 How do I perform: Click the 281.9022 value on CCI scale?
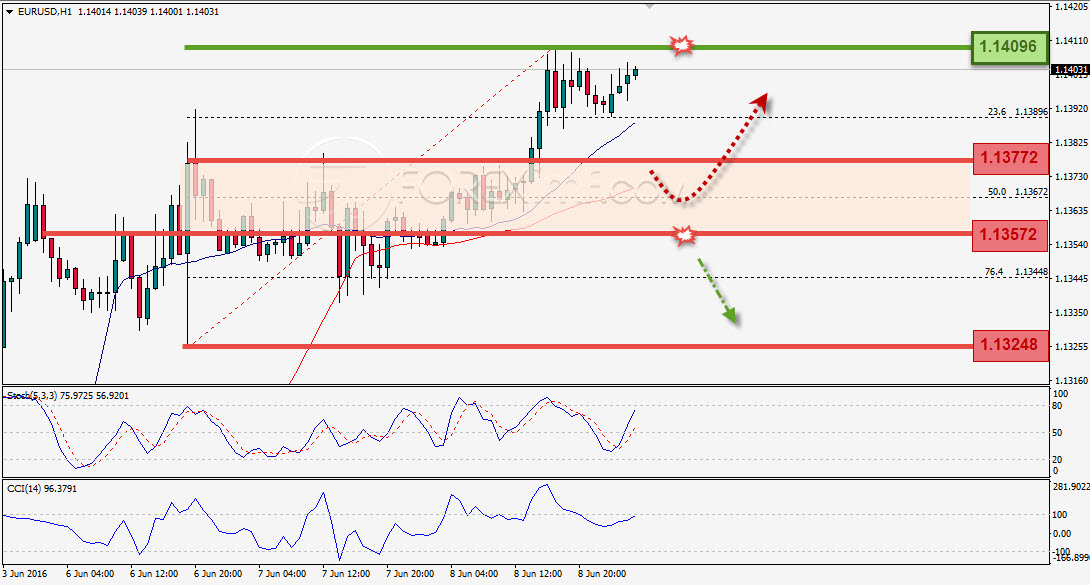(x=1071, y=487)
